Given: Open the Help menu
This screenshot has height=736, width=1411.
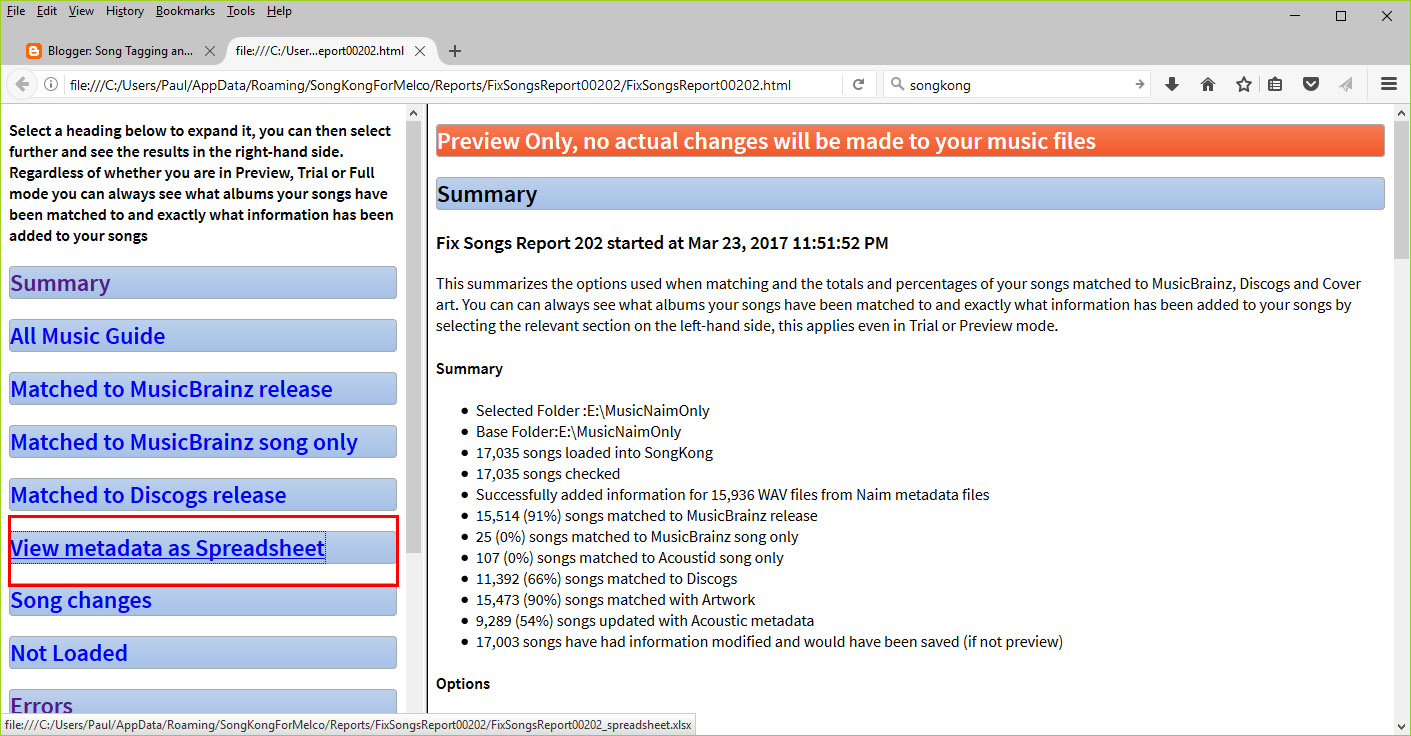Looking at the screenshot, I should [x=280, y=11].
